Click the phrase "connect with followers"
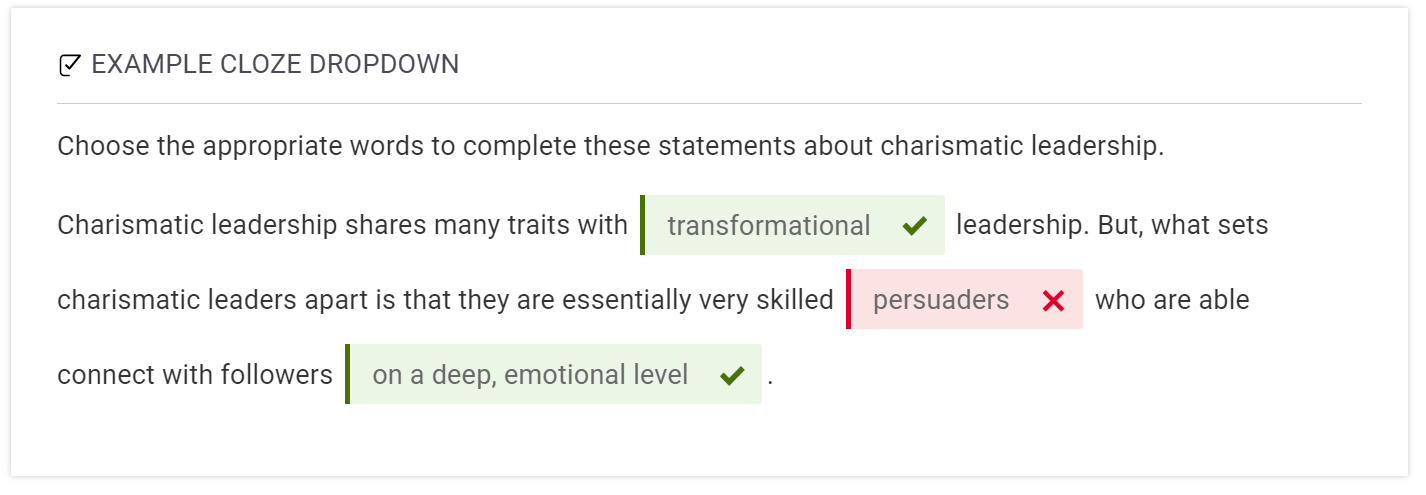1426x495 pixels. (x=195, y=375)
